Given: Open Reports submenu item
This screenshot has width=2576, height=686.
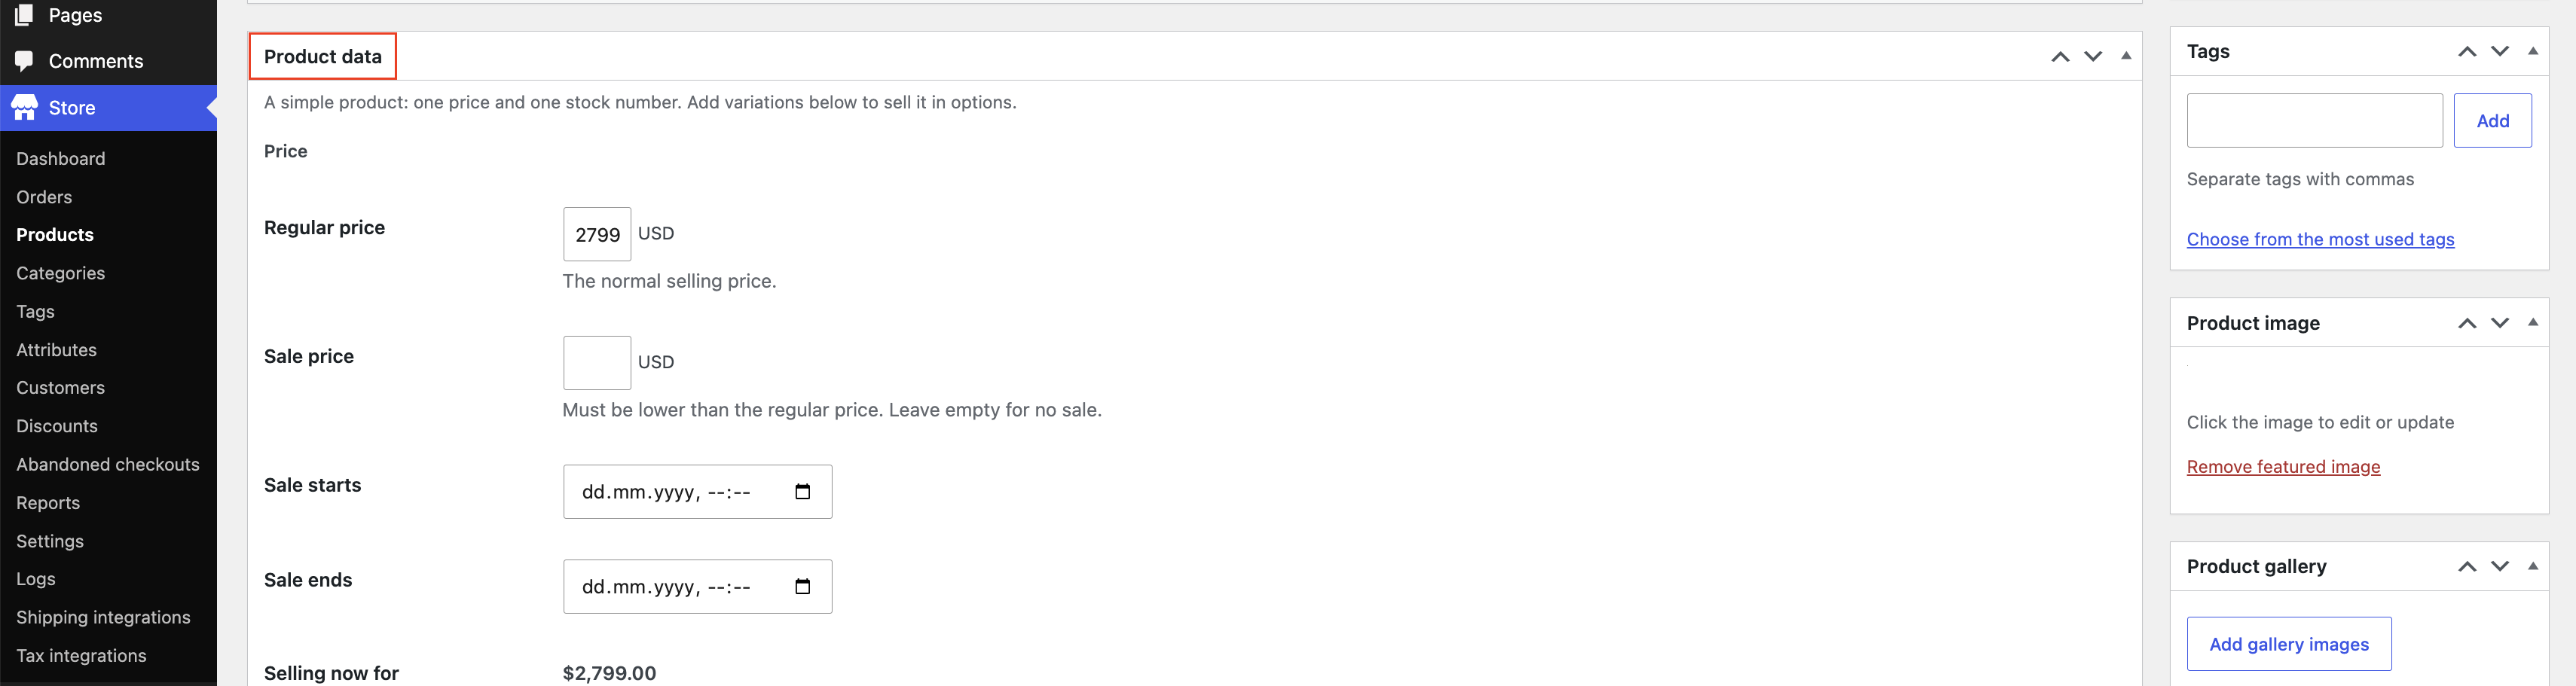Looking at the screenshot, I should (48, 503).
